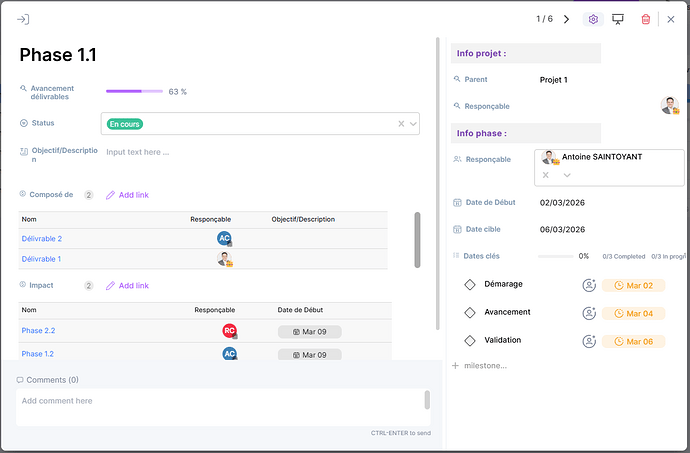
Task: Expand the Status dropdown arrow
Action: tap(412, 124)
